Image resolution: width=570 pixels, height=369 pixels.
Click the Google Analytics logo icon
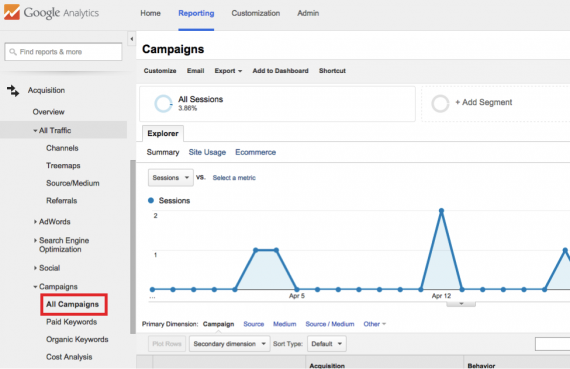[x=12, y=12]
